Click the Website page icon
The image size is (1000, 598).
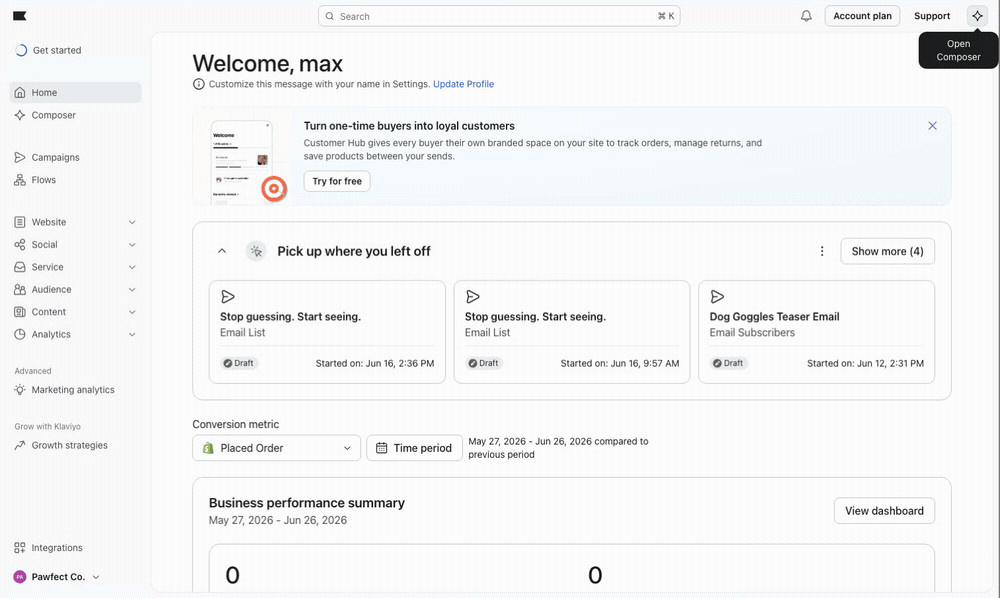point(20,222)
